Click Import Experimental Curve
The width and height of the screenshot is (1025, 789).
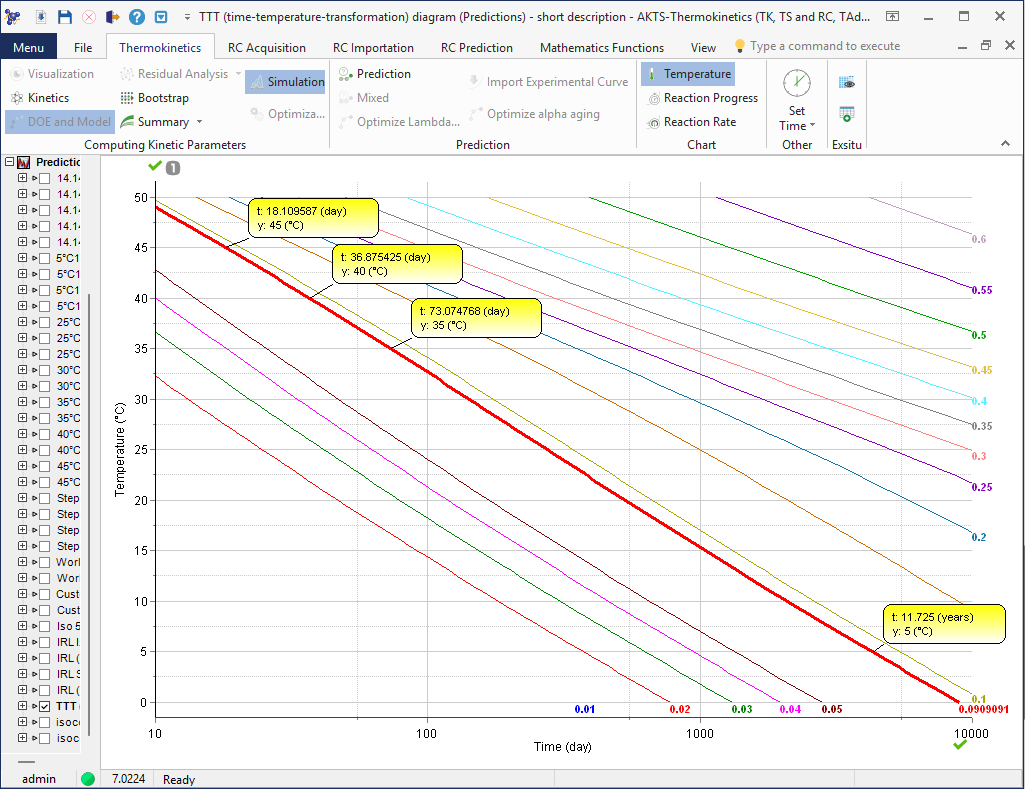(x=548, y=82)
